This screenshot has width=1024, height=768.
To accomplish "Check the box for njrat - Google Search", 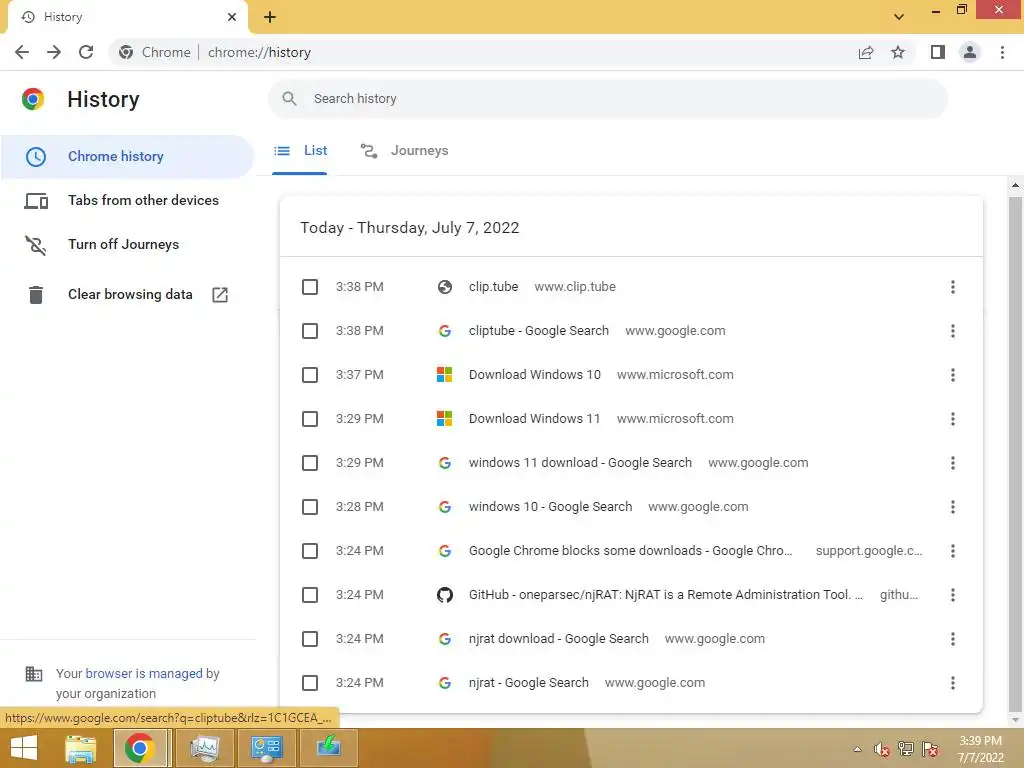I will pyautogui.click(x=310, y=683).
